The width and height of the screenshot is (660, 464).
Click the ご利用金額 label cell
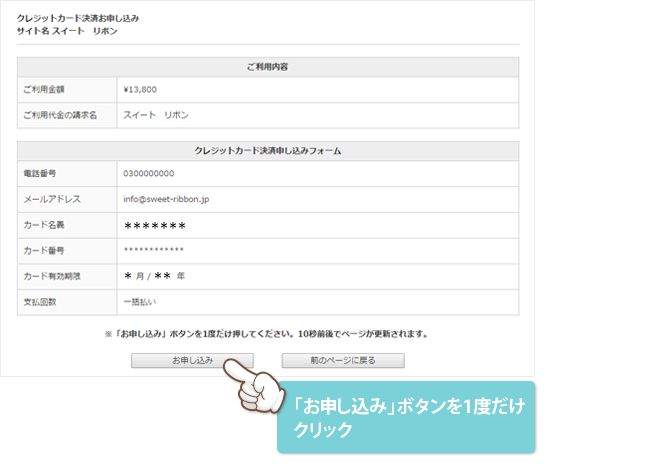click(x=67, y=90)
